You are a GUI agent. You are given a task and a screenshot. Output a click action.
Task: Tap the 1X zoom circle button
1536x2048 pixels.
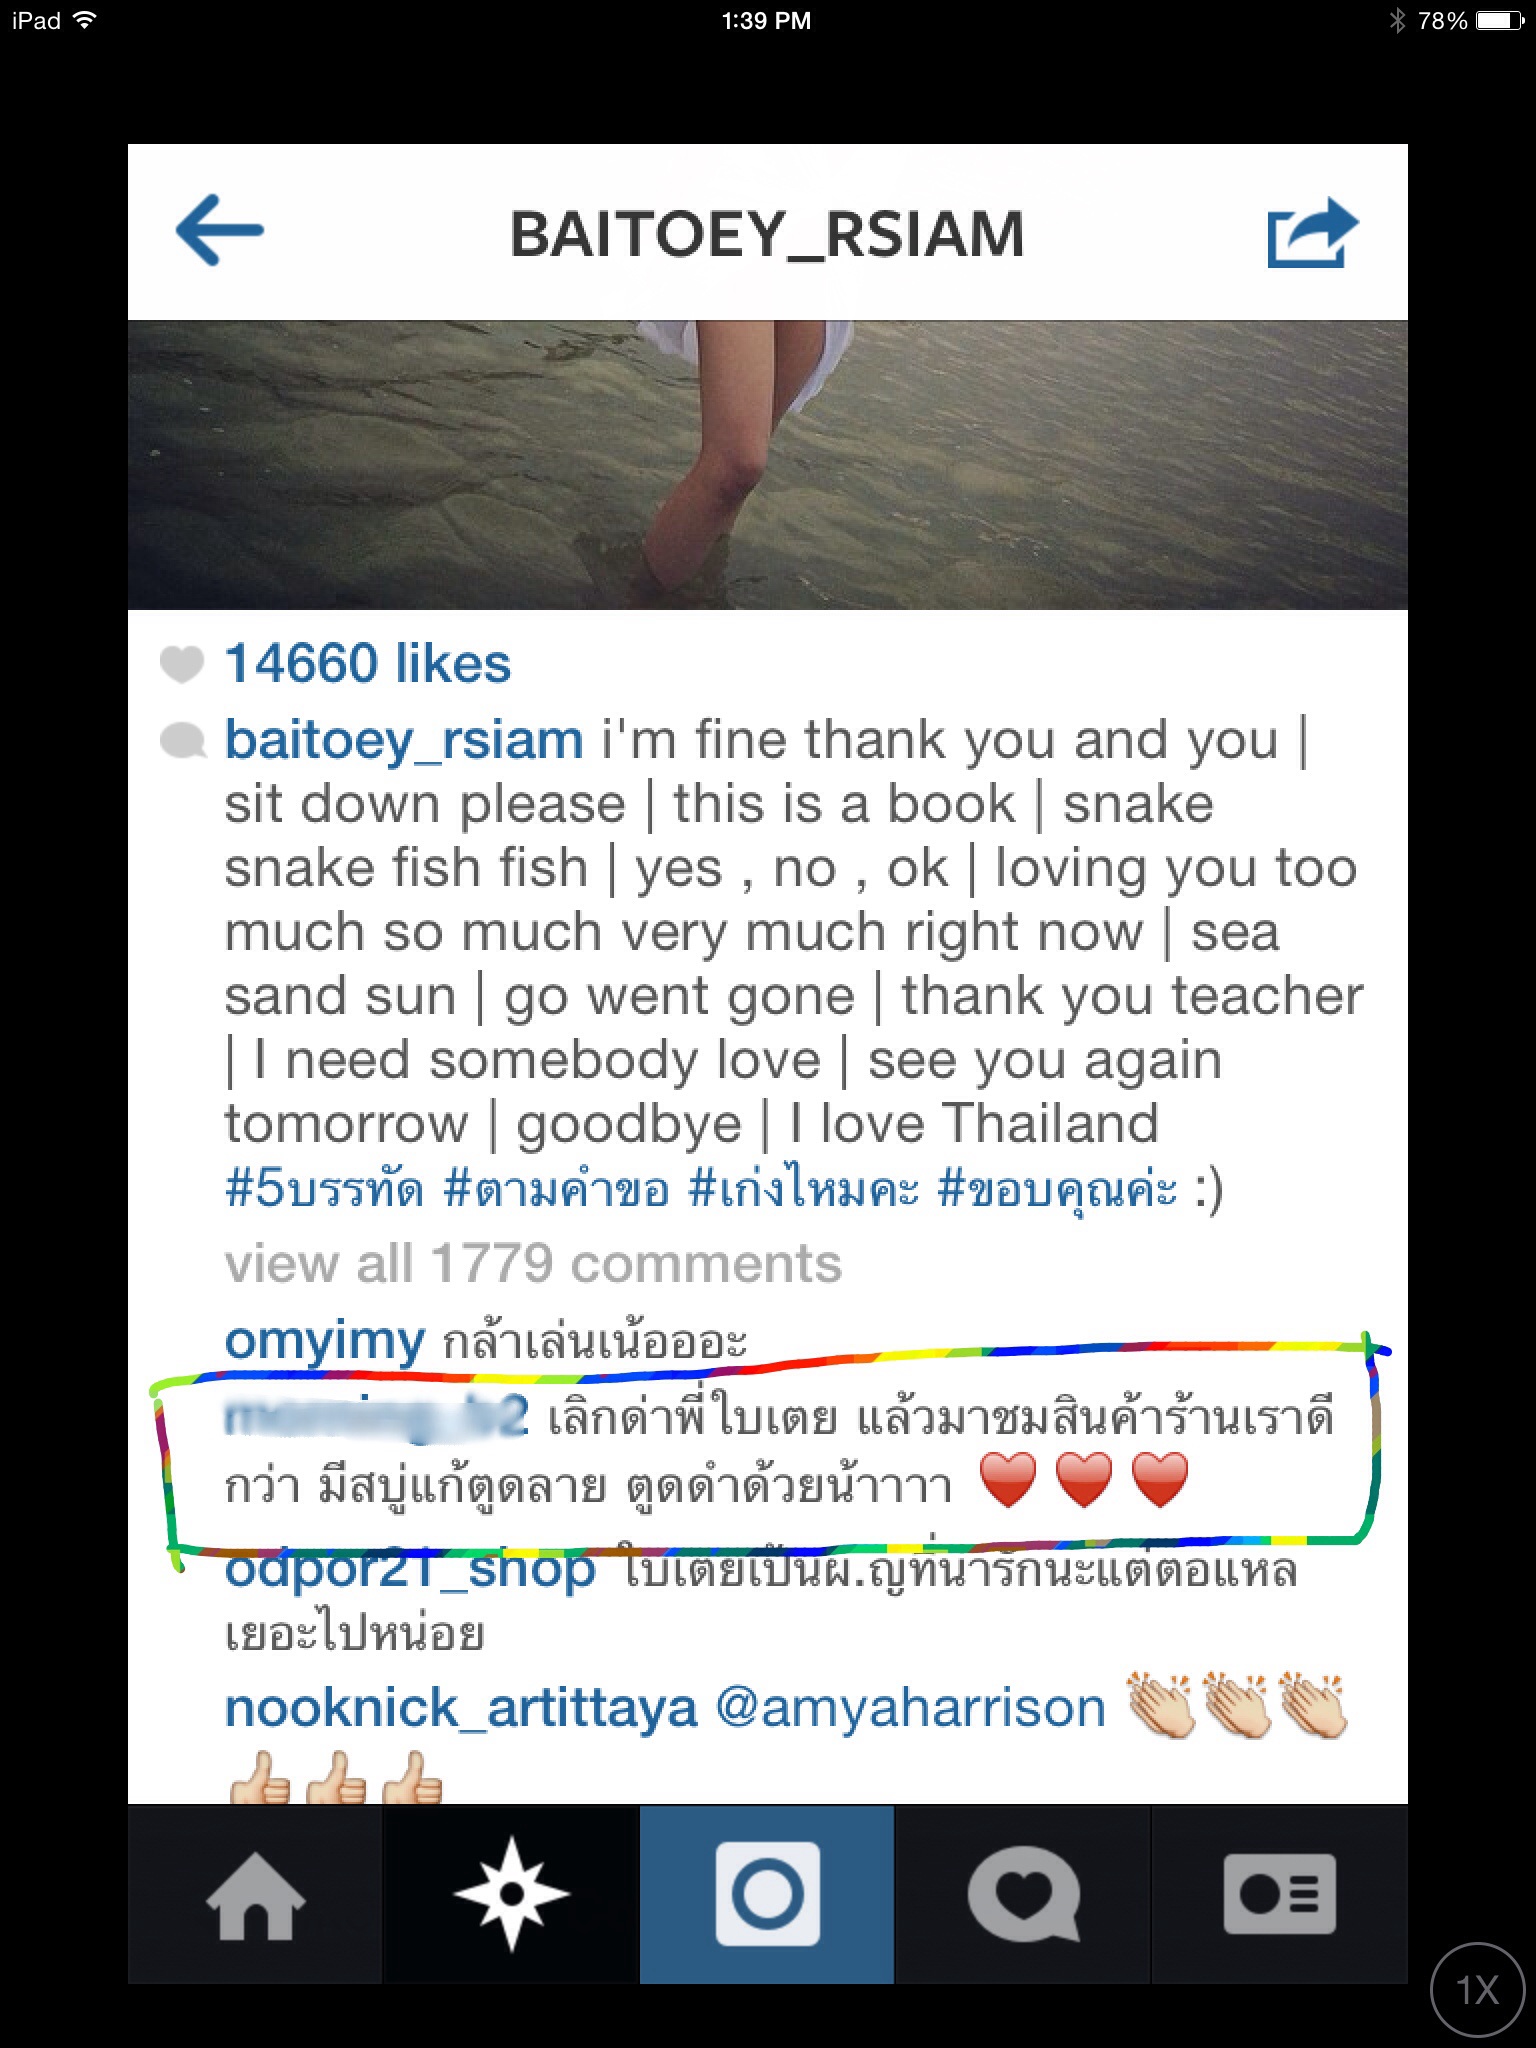click(1478, 1990)
